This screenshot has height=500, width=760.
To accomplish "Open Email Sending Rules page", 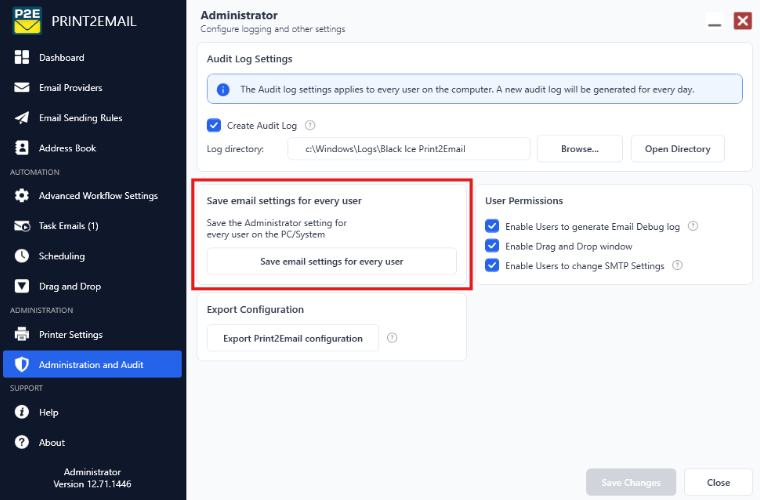I will (80, 118).
